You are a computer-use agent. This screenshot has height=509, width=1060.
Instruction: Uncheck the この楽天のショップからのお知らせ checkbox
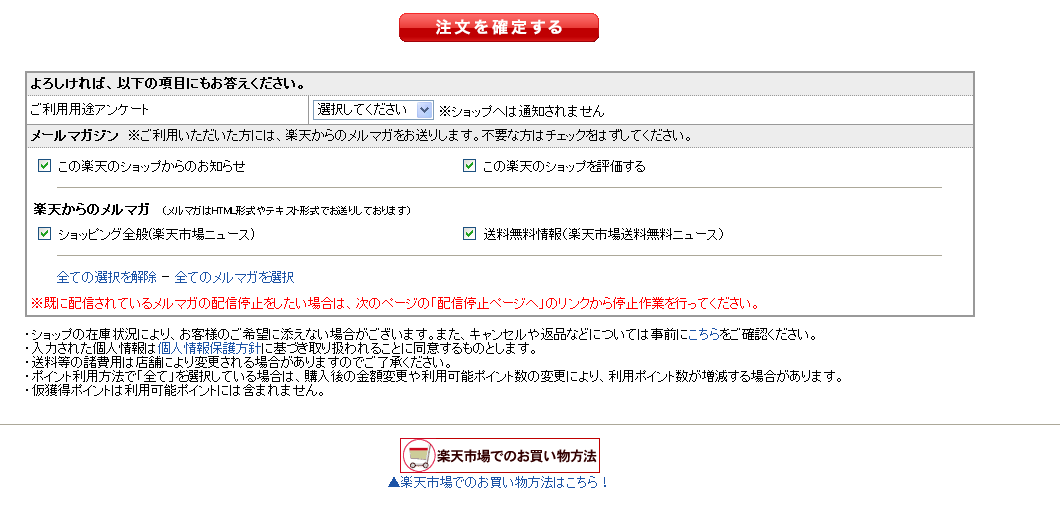(x=44, y=166)
